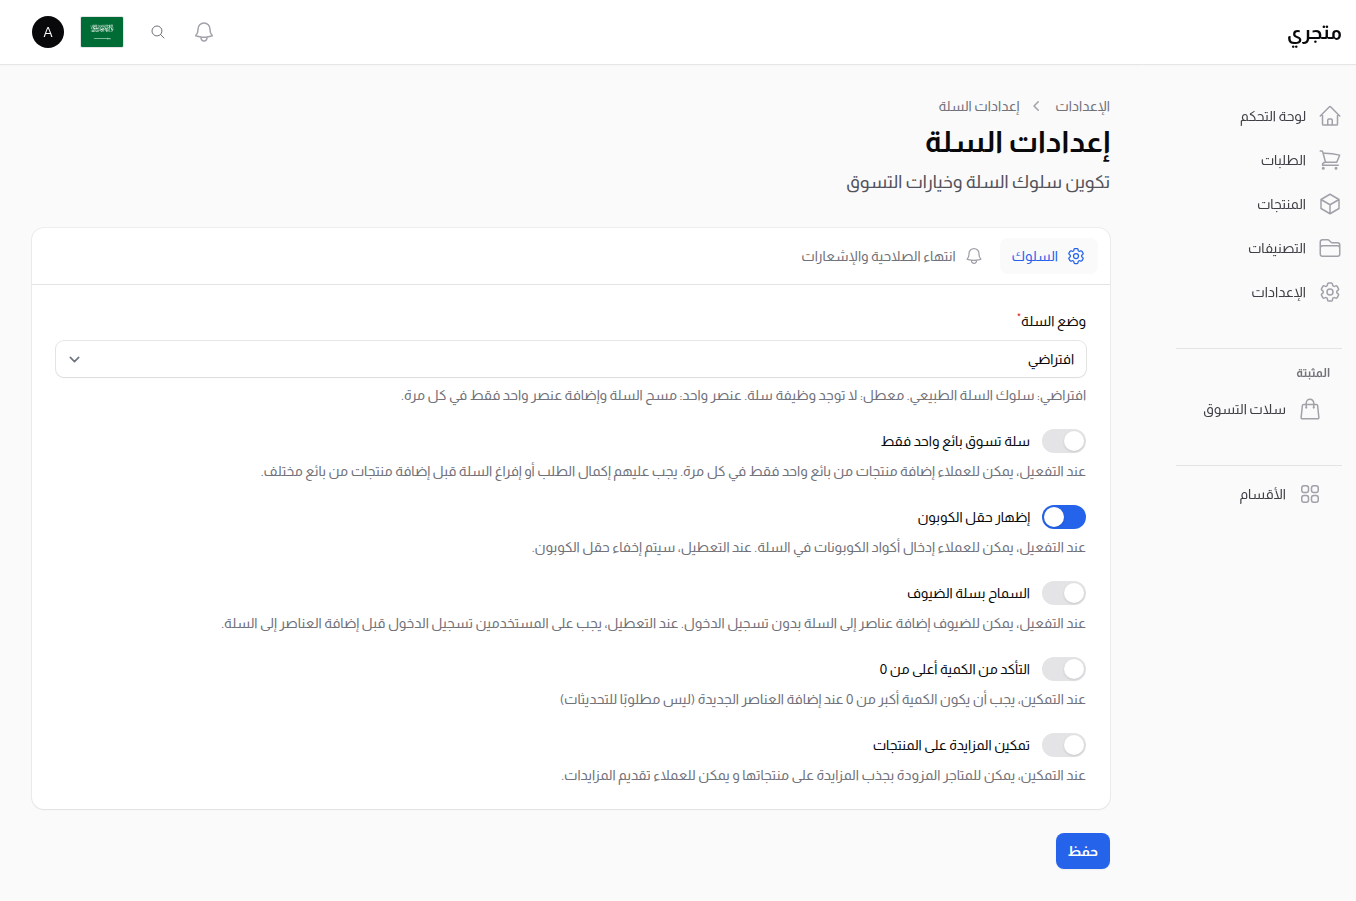This screenshot has height=901, width=1356.
Task: Open التصنيفات via the folder icon
Action: [1330, 248]
